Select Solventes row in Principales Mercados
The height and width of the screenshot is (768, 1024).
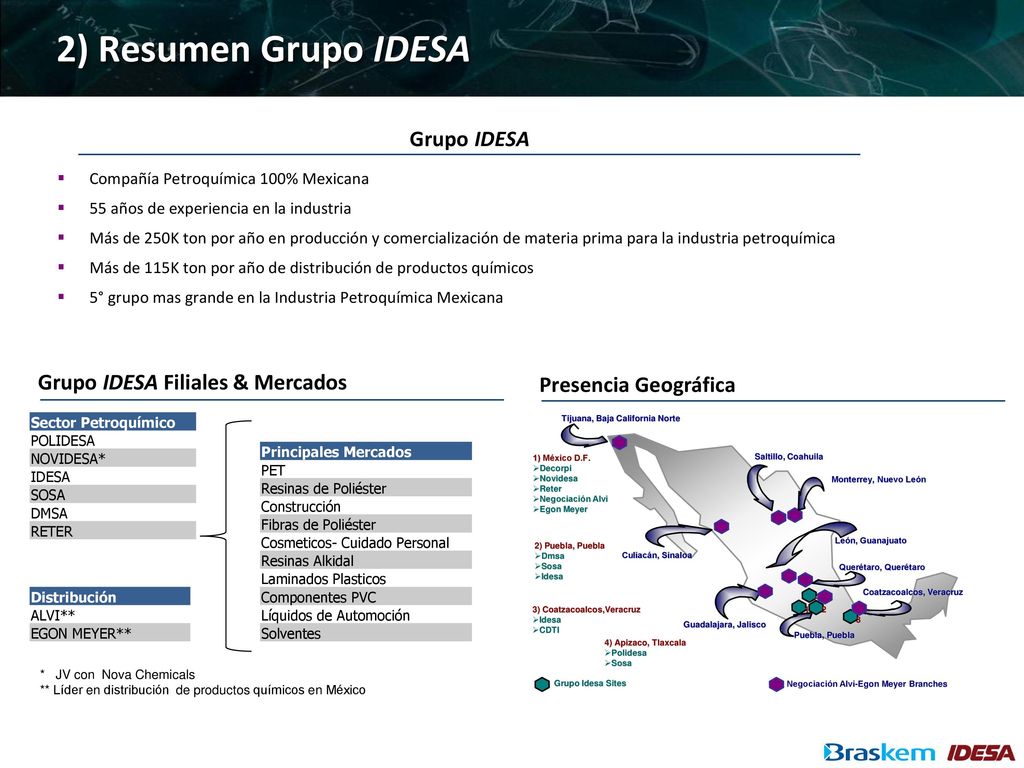pyautogui.click(x=366, y=633)
